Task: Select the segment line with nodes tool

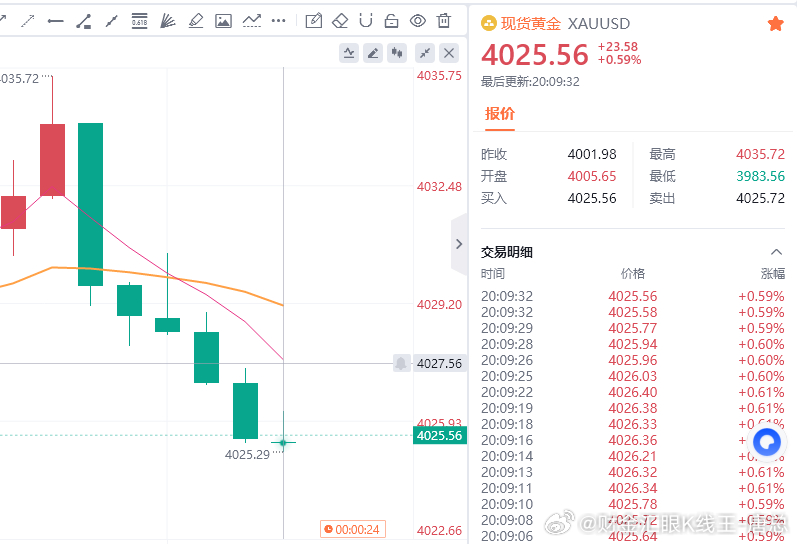Action: pos(83,21)
